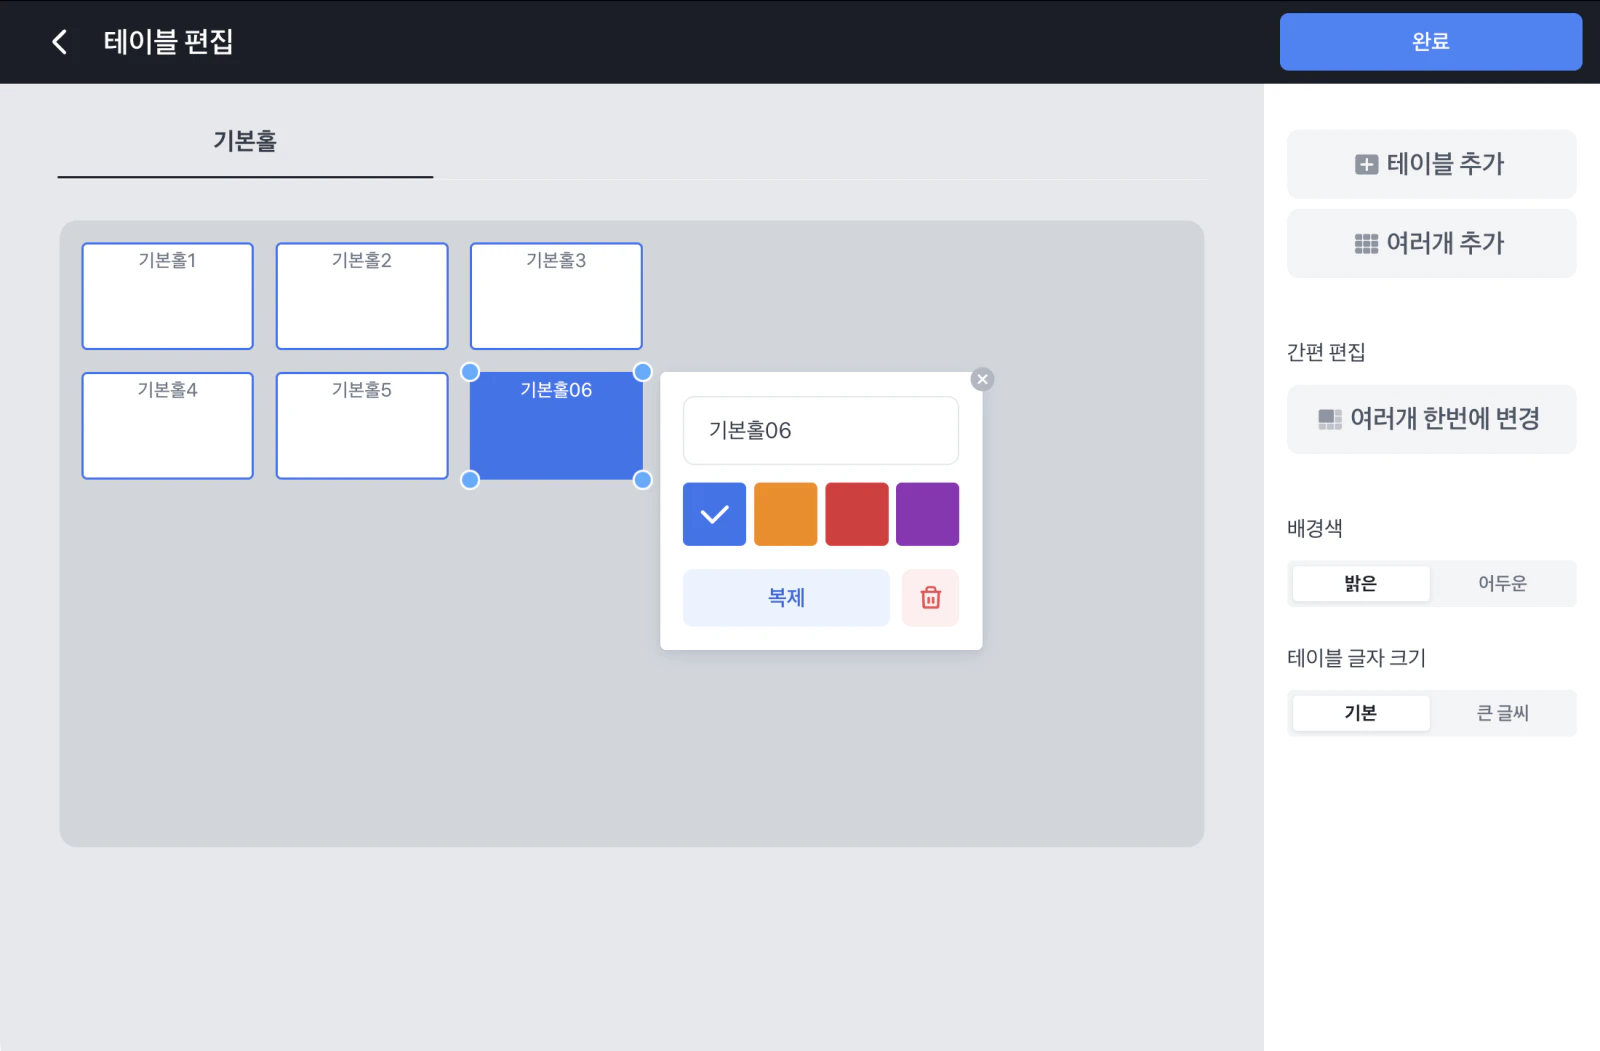
Task: Select the 밝은 background option
Action: click(1361, 583)
